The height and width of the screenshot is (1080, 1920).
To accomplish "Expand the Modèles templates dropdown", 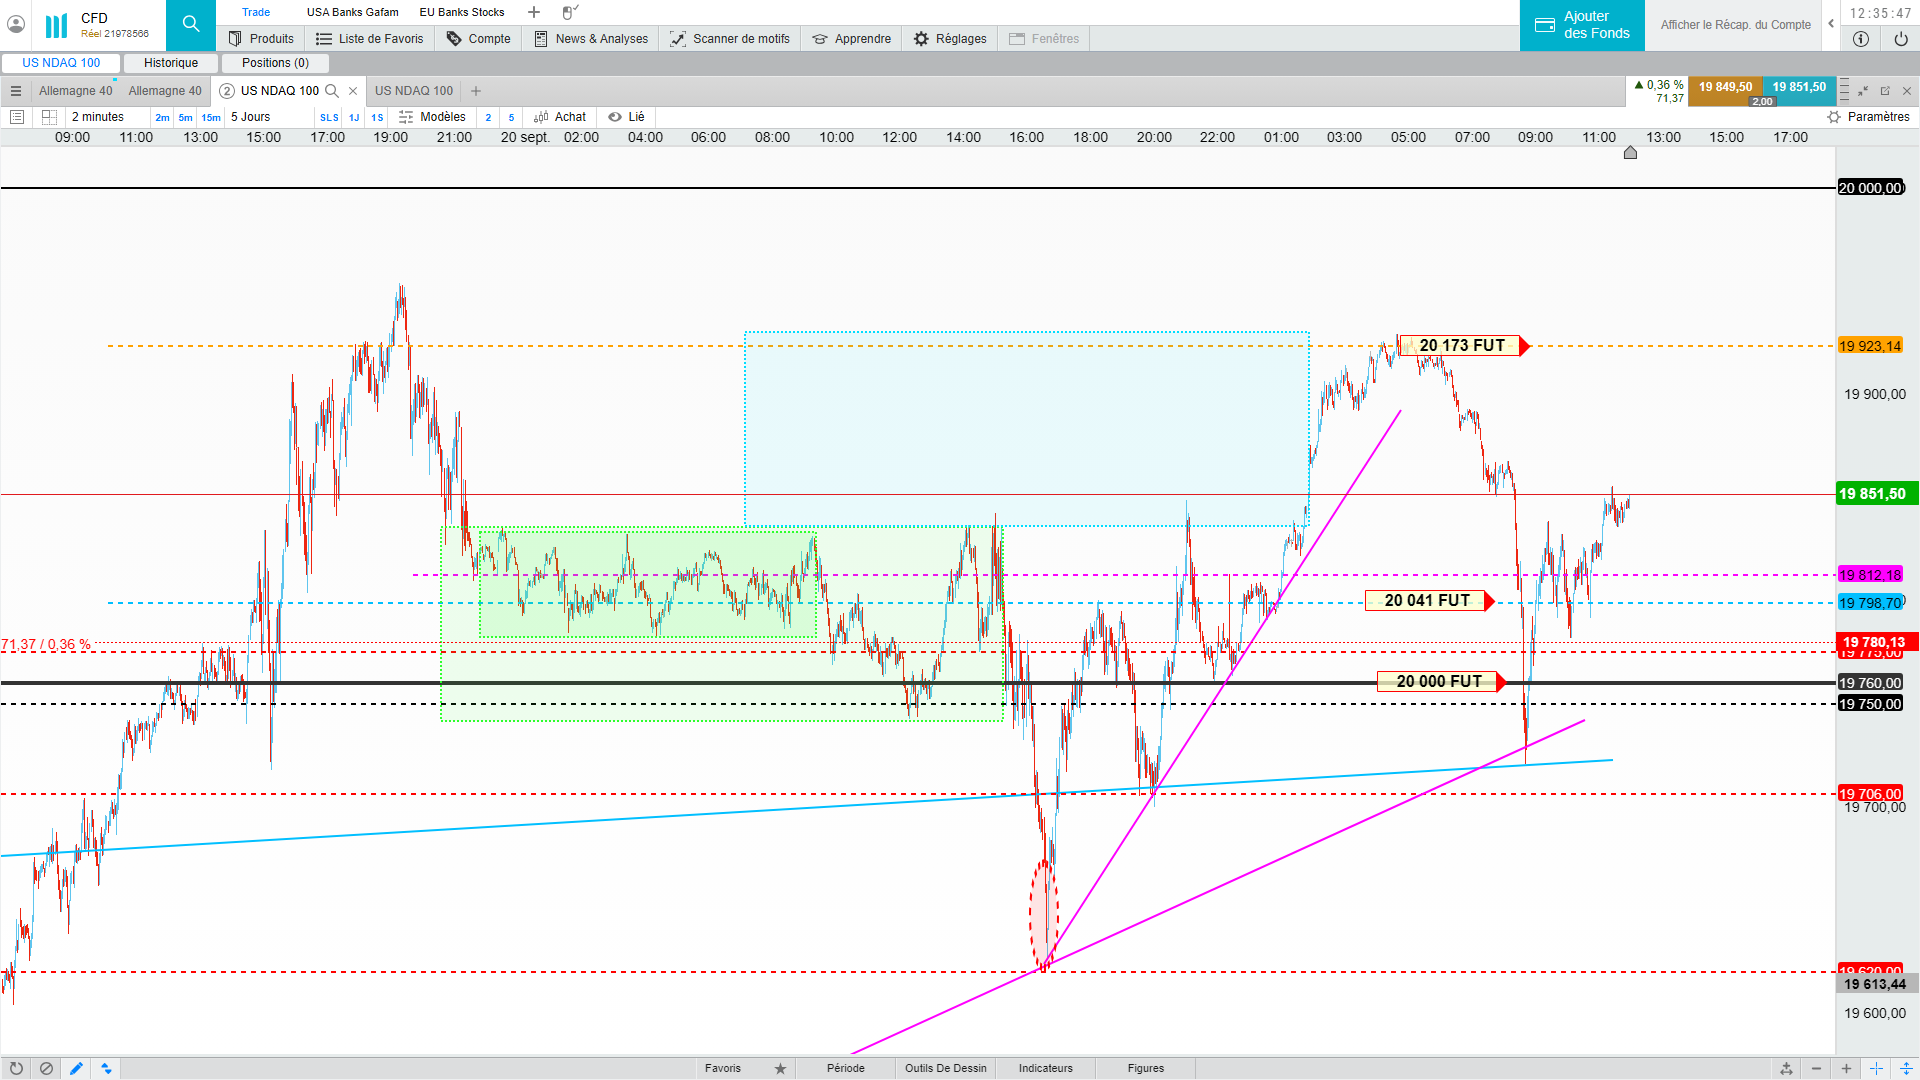I will [433, 117].
